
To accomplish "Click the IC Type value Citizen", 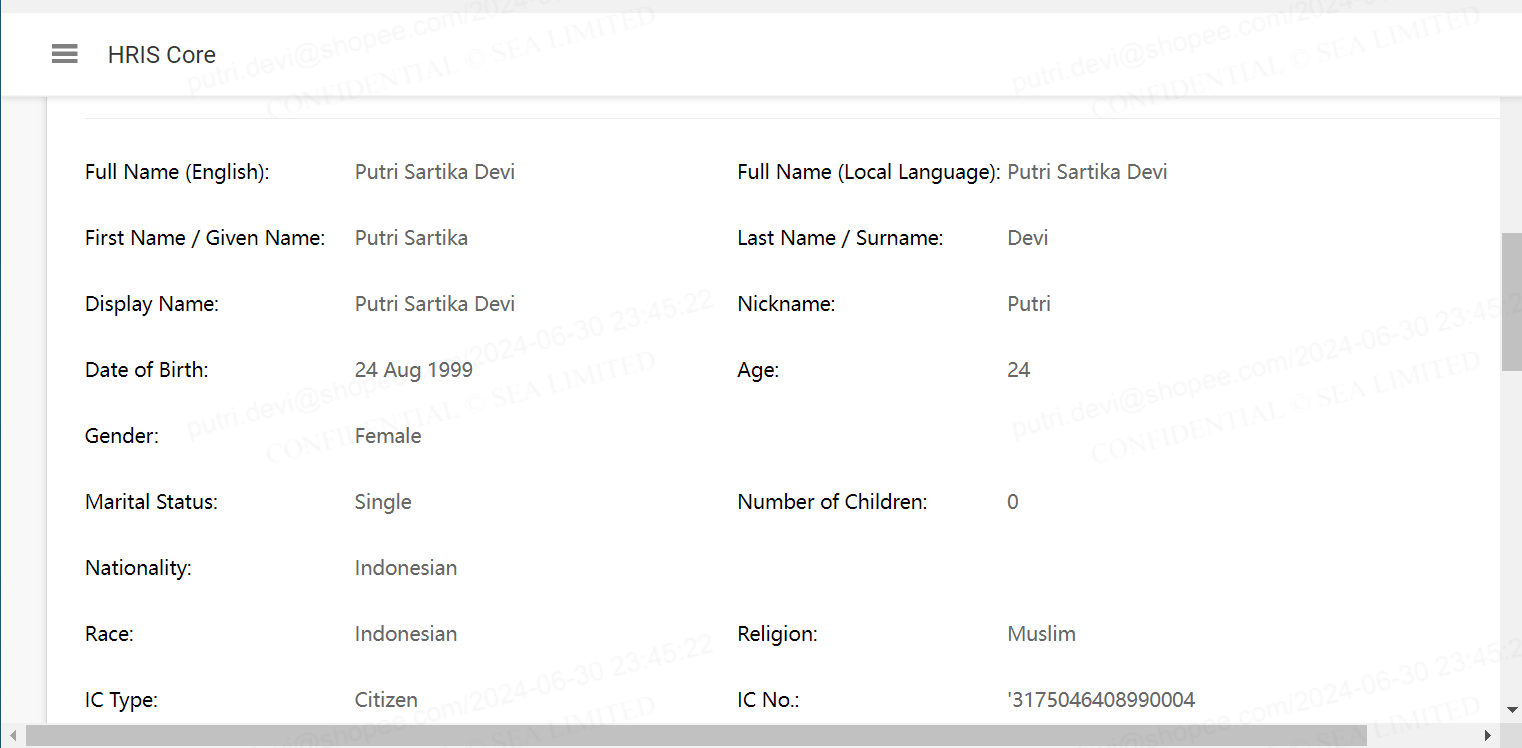I will point(386,700).
